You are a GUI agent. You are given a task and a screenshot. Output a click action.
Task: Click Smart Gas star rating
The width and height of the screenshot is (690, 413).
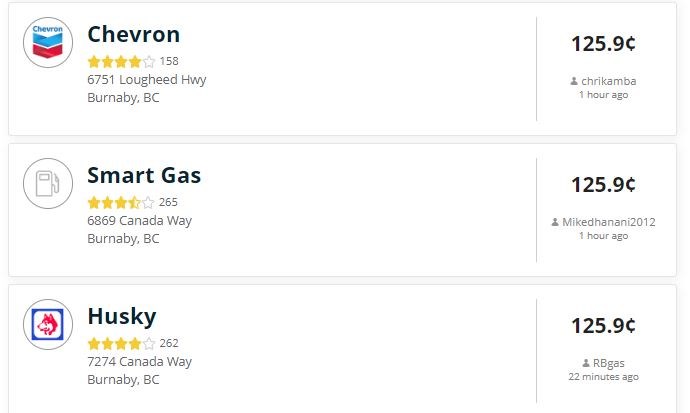pos(121,203)
